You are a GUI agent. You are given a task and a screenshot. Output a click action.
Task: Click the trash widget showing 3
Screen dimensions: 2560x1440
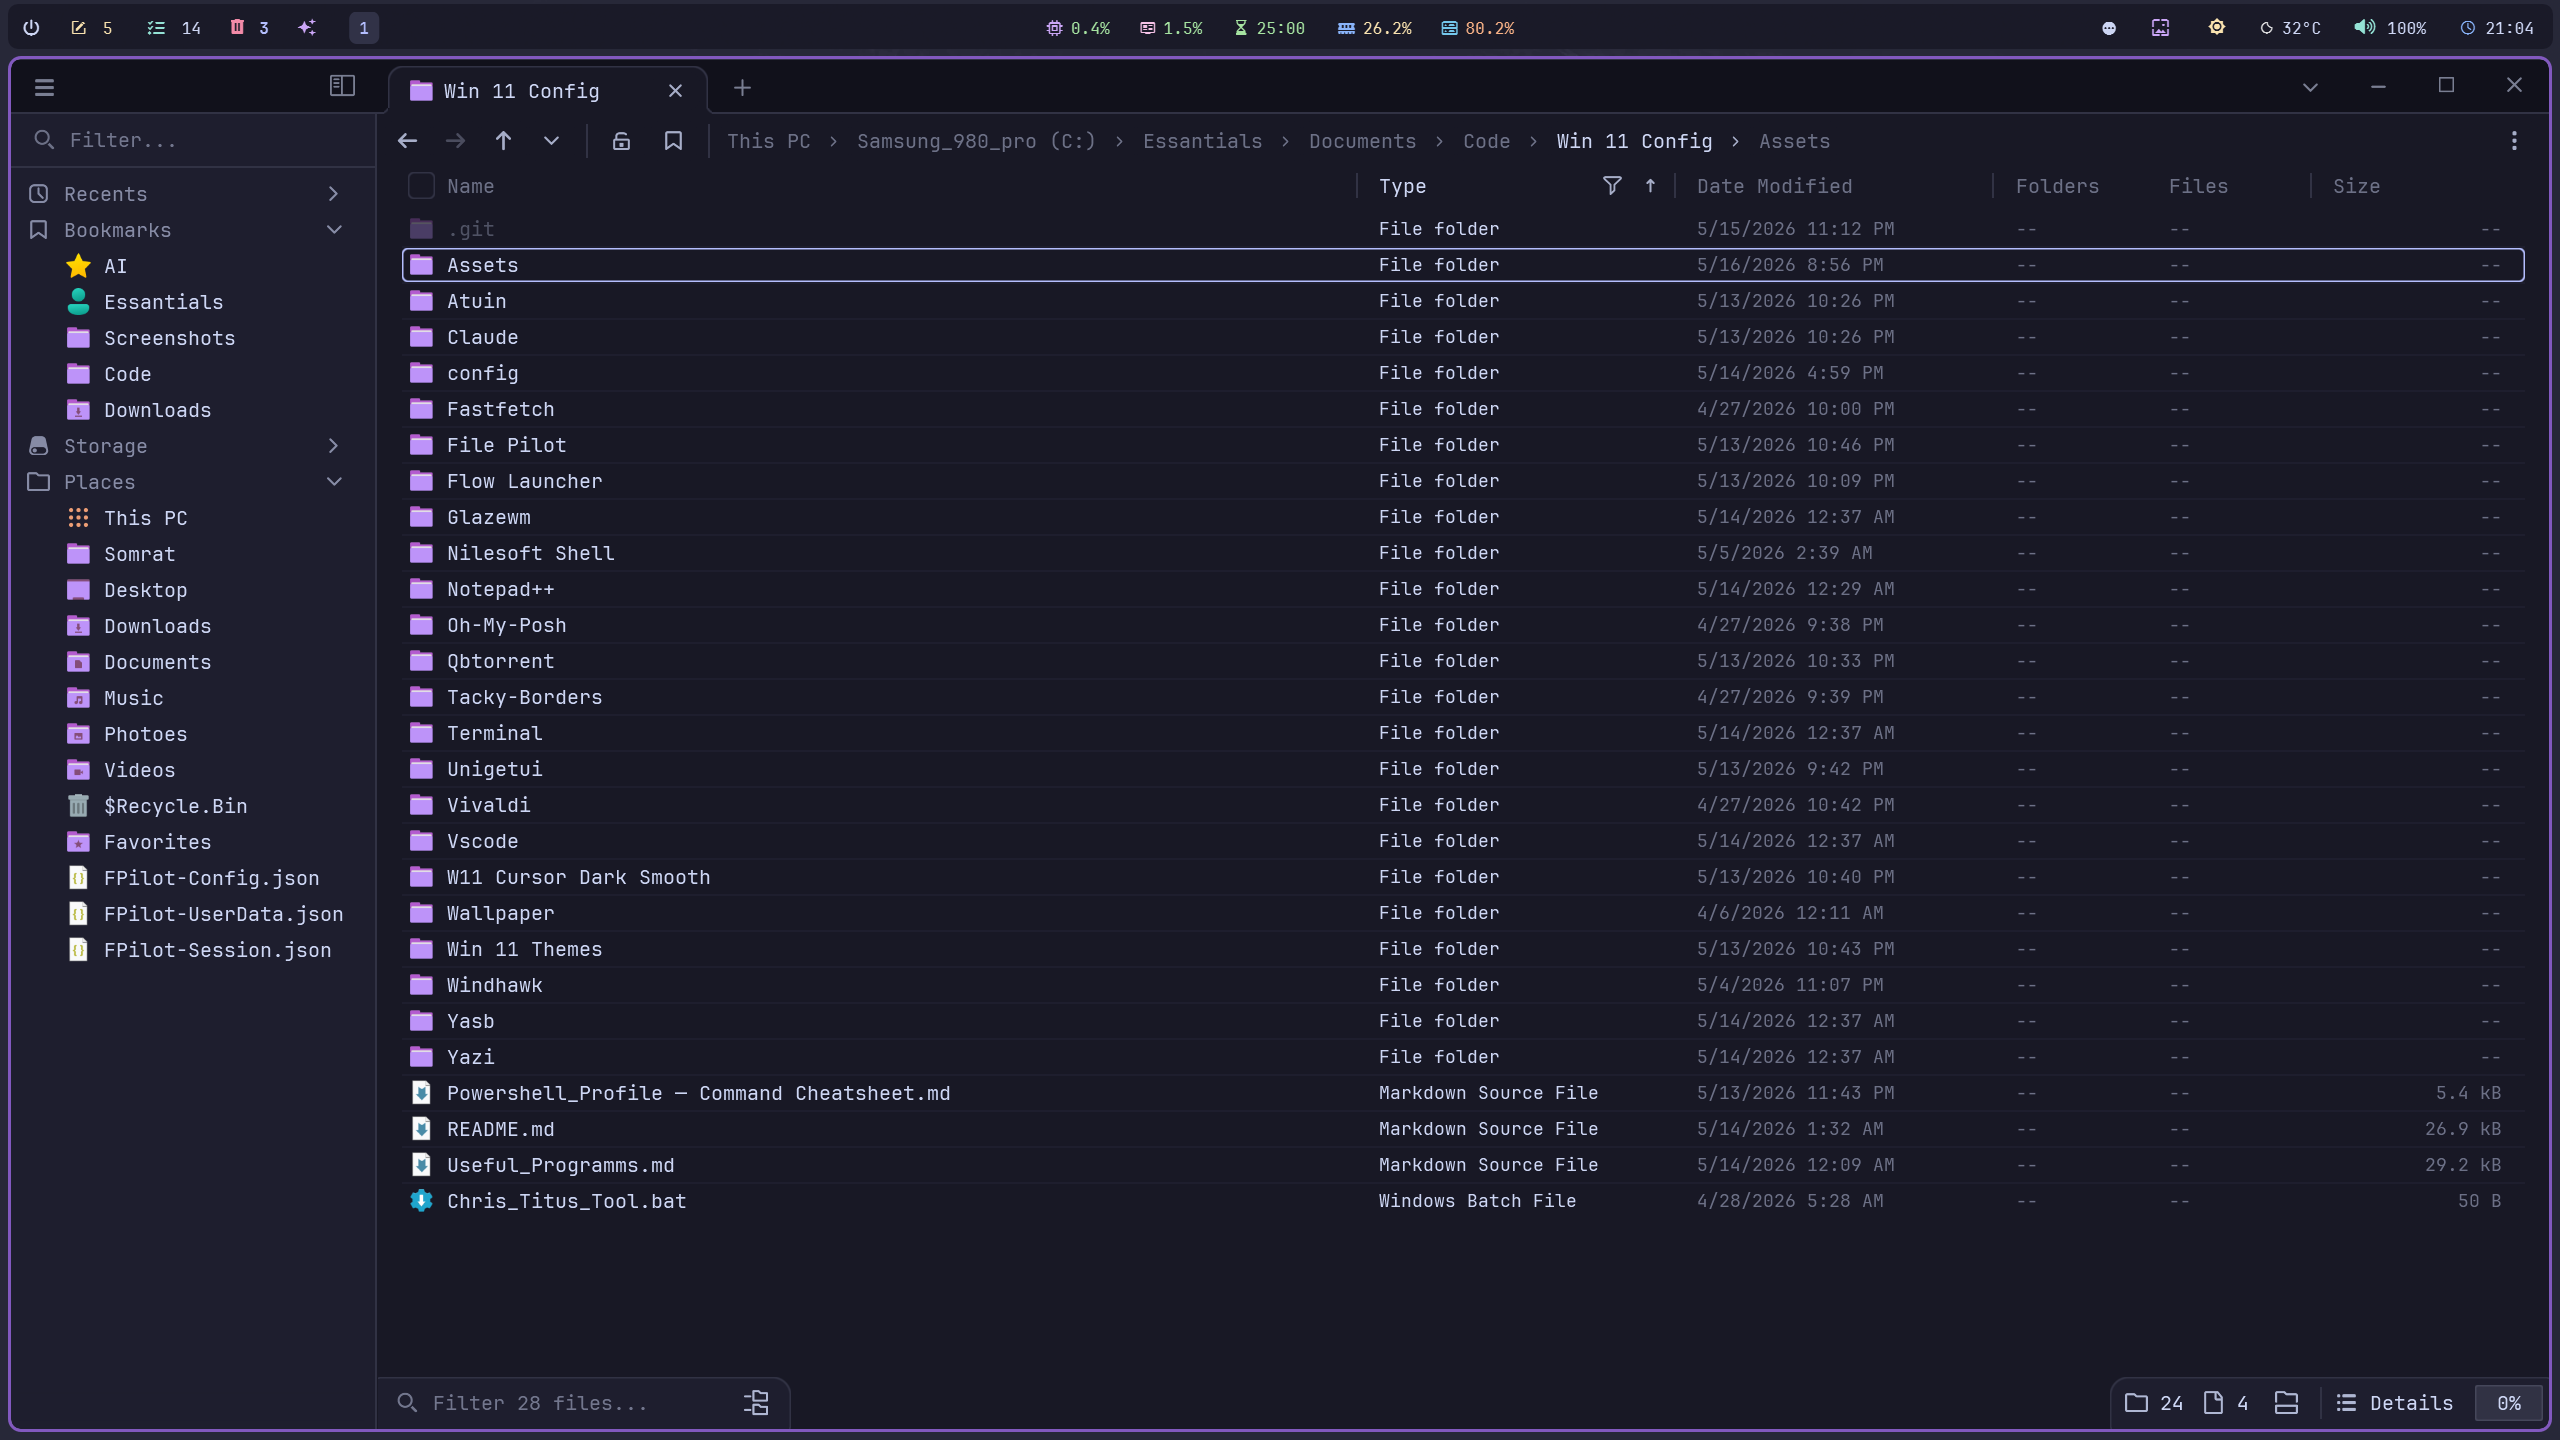pos(249,28)
